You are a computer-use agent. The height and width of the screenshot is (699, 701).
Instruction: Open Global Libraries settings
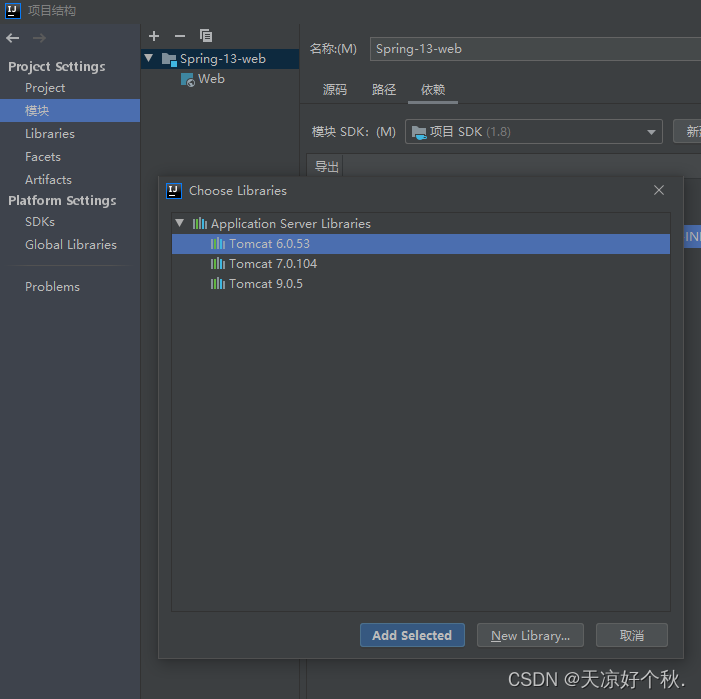[x=71, y=245]
